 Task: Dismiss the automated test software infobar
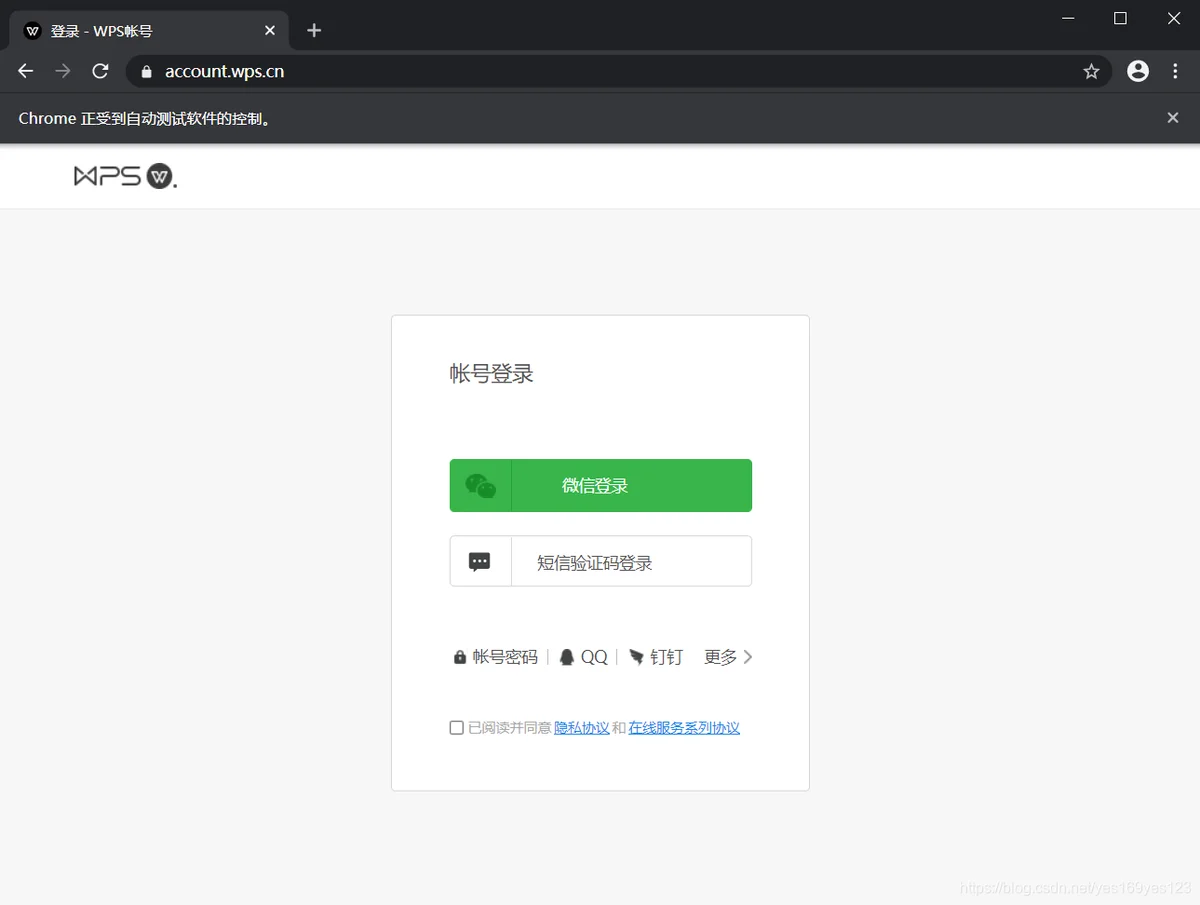point(1173,118)
